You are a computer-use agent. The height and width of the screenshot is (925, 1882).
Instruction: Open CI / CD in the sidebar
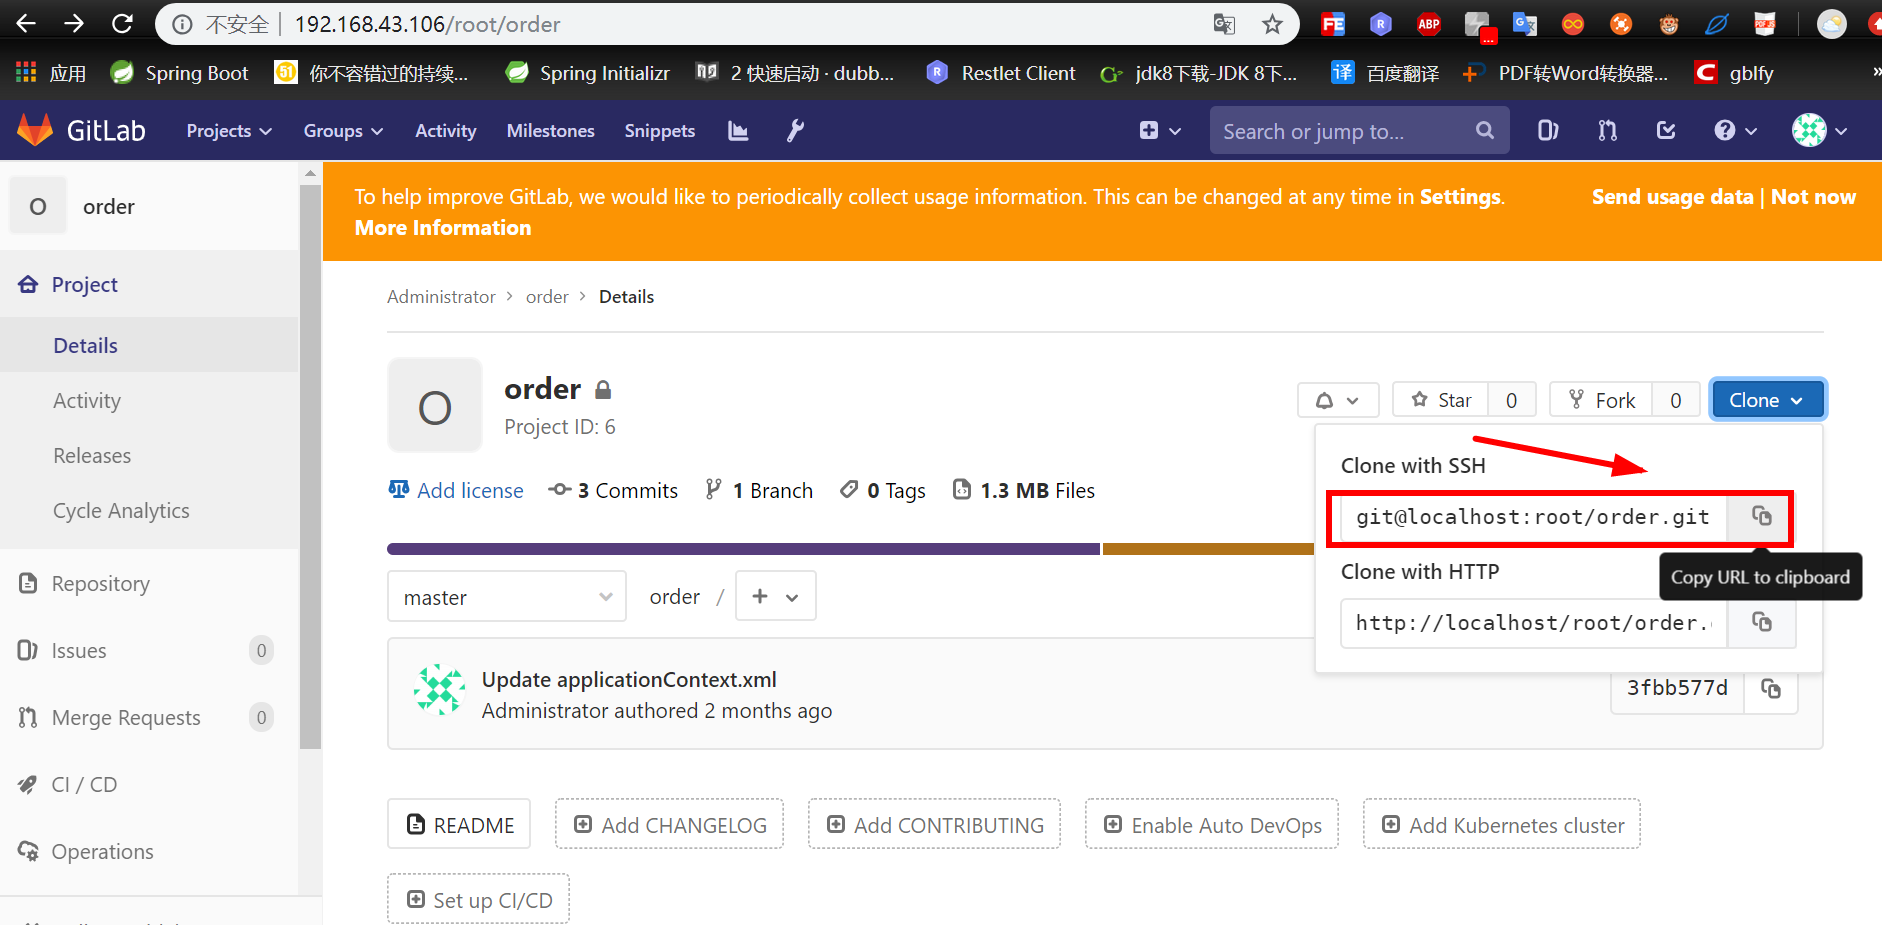coord(150,784)
